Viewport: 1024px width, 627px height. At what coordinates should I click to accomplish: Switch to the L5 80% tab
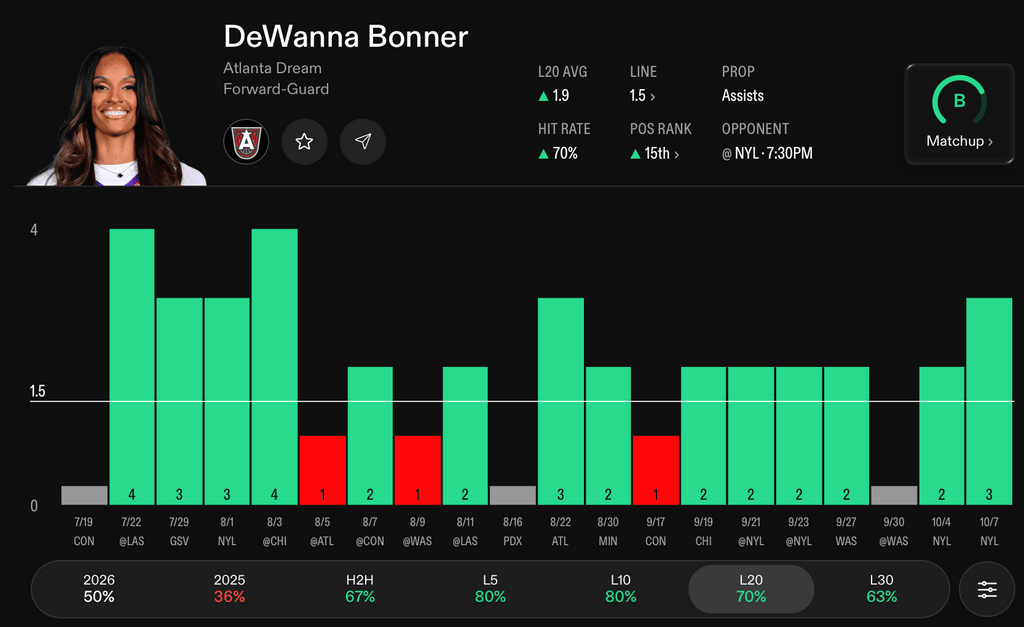[490, 588]
